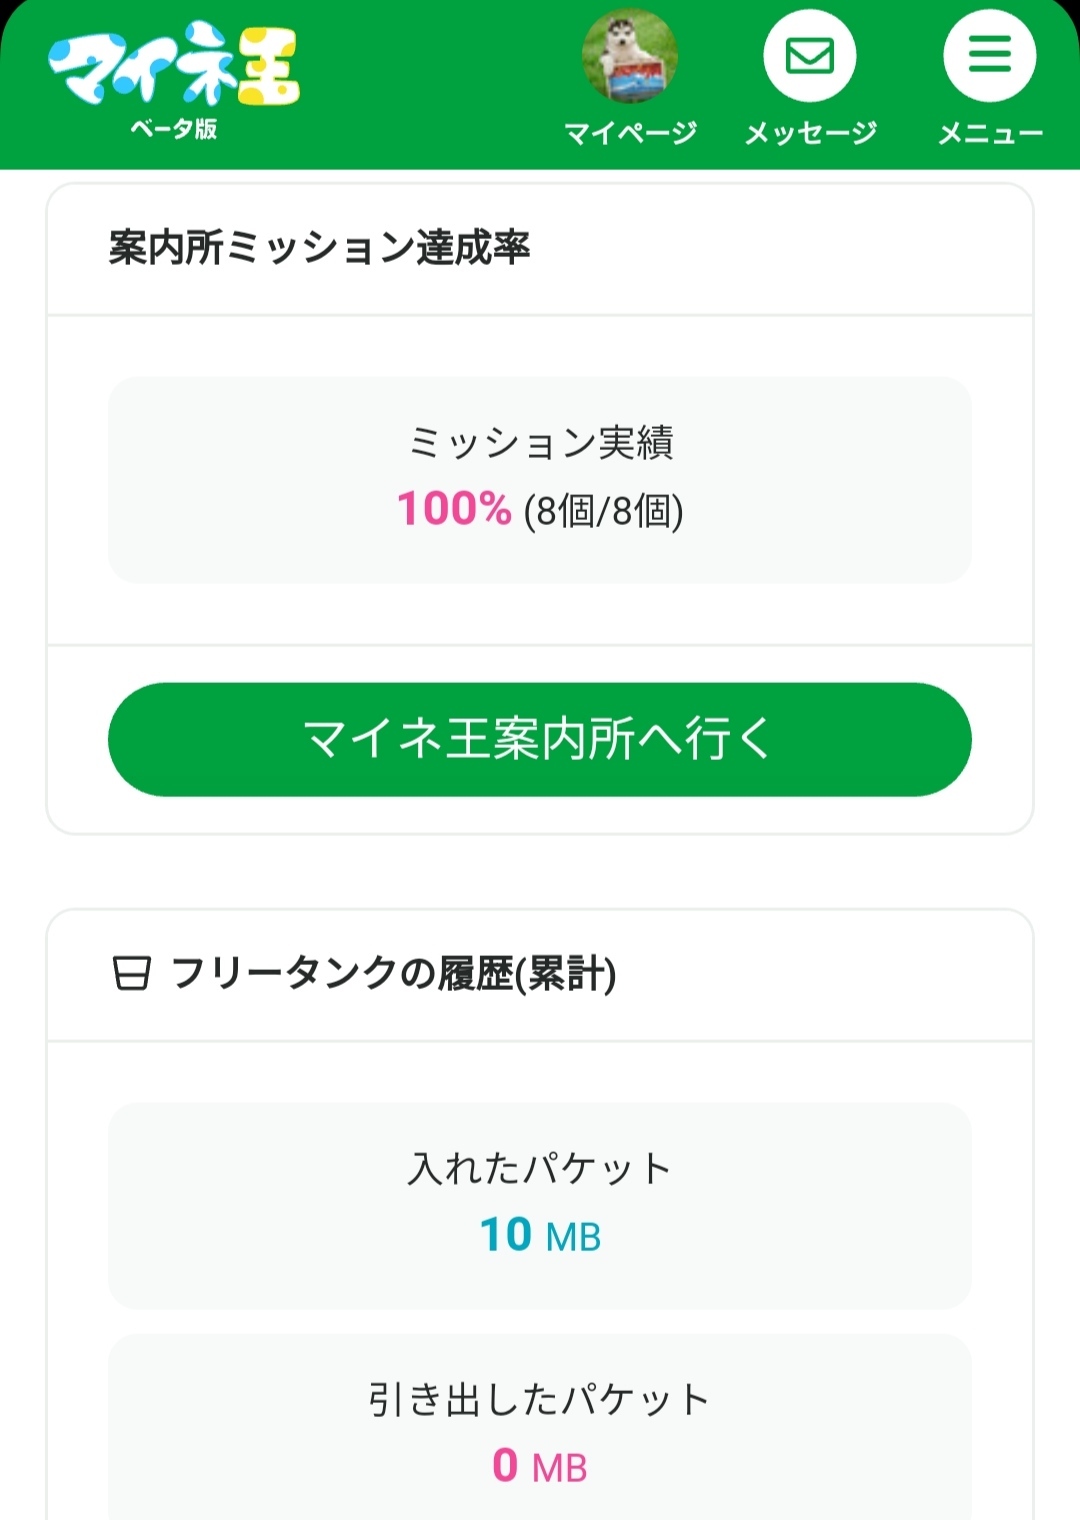
Task: Open the profile avatar with the husky photo
Action: point(629,56)
